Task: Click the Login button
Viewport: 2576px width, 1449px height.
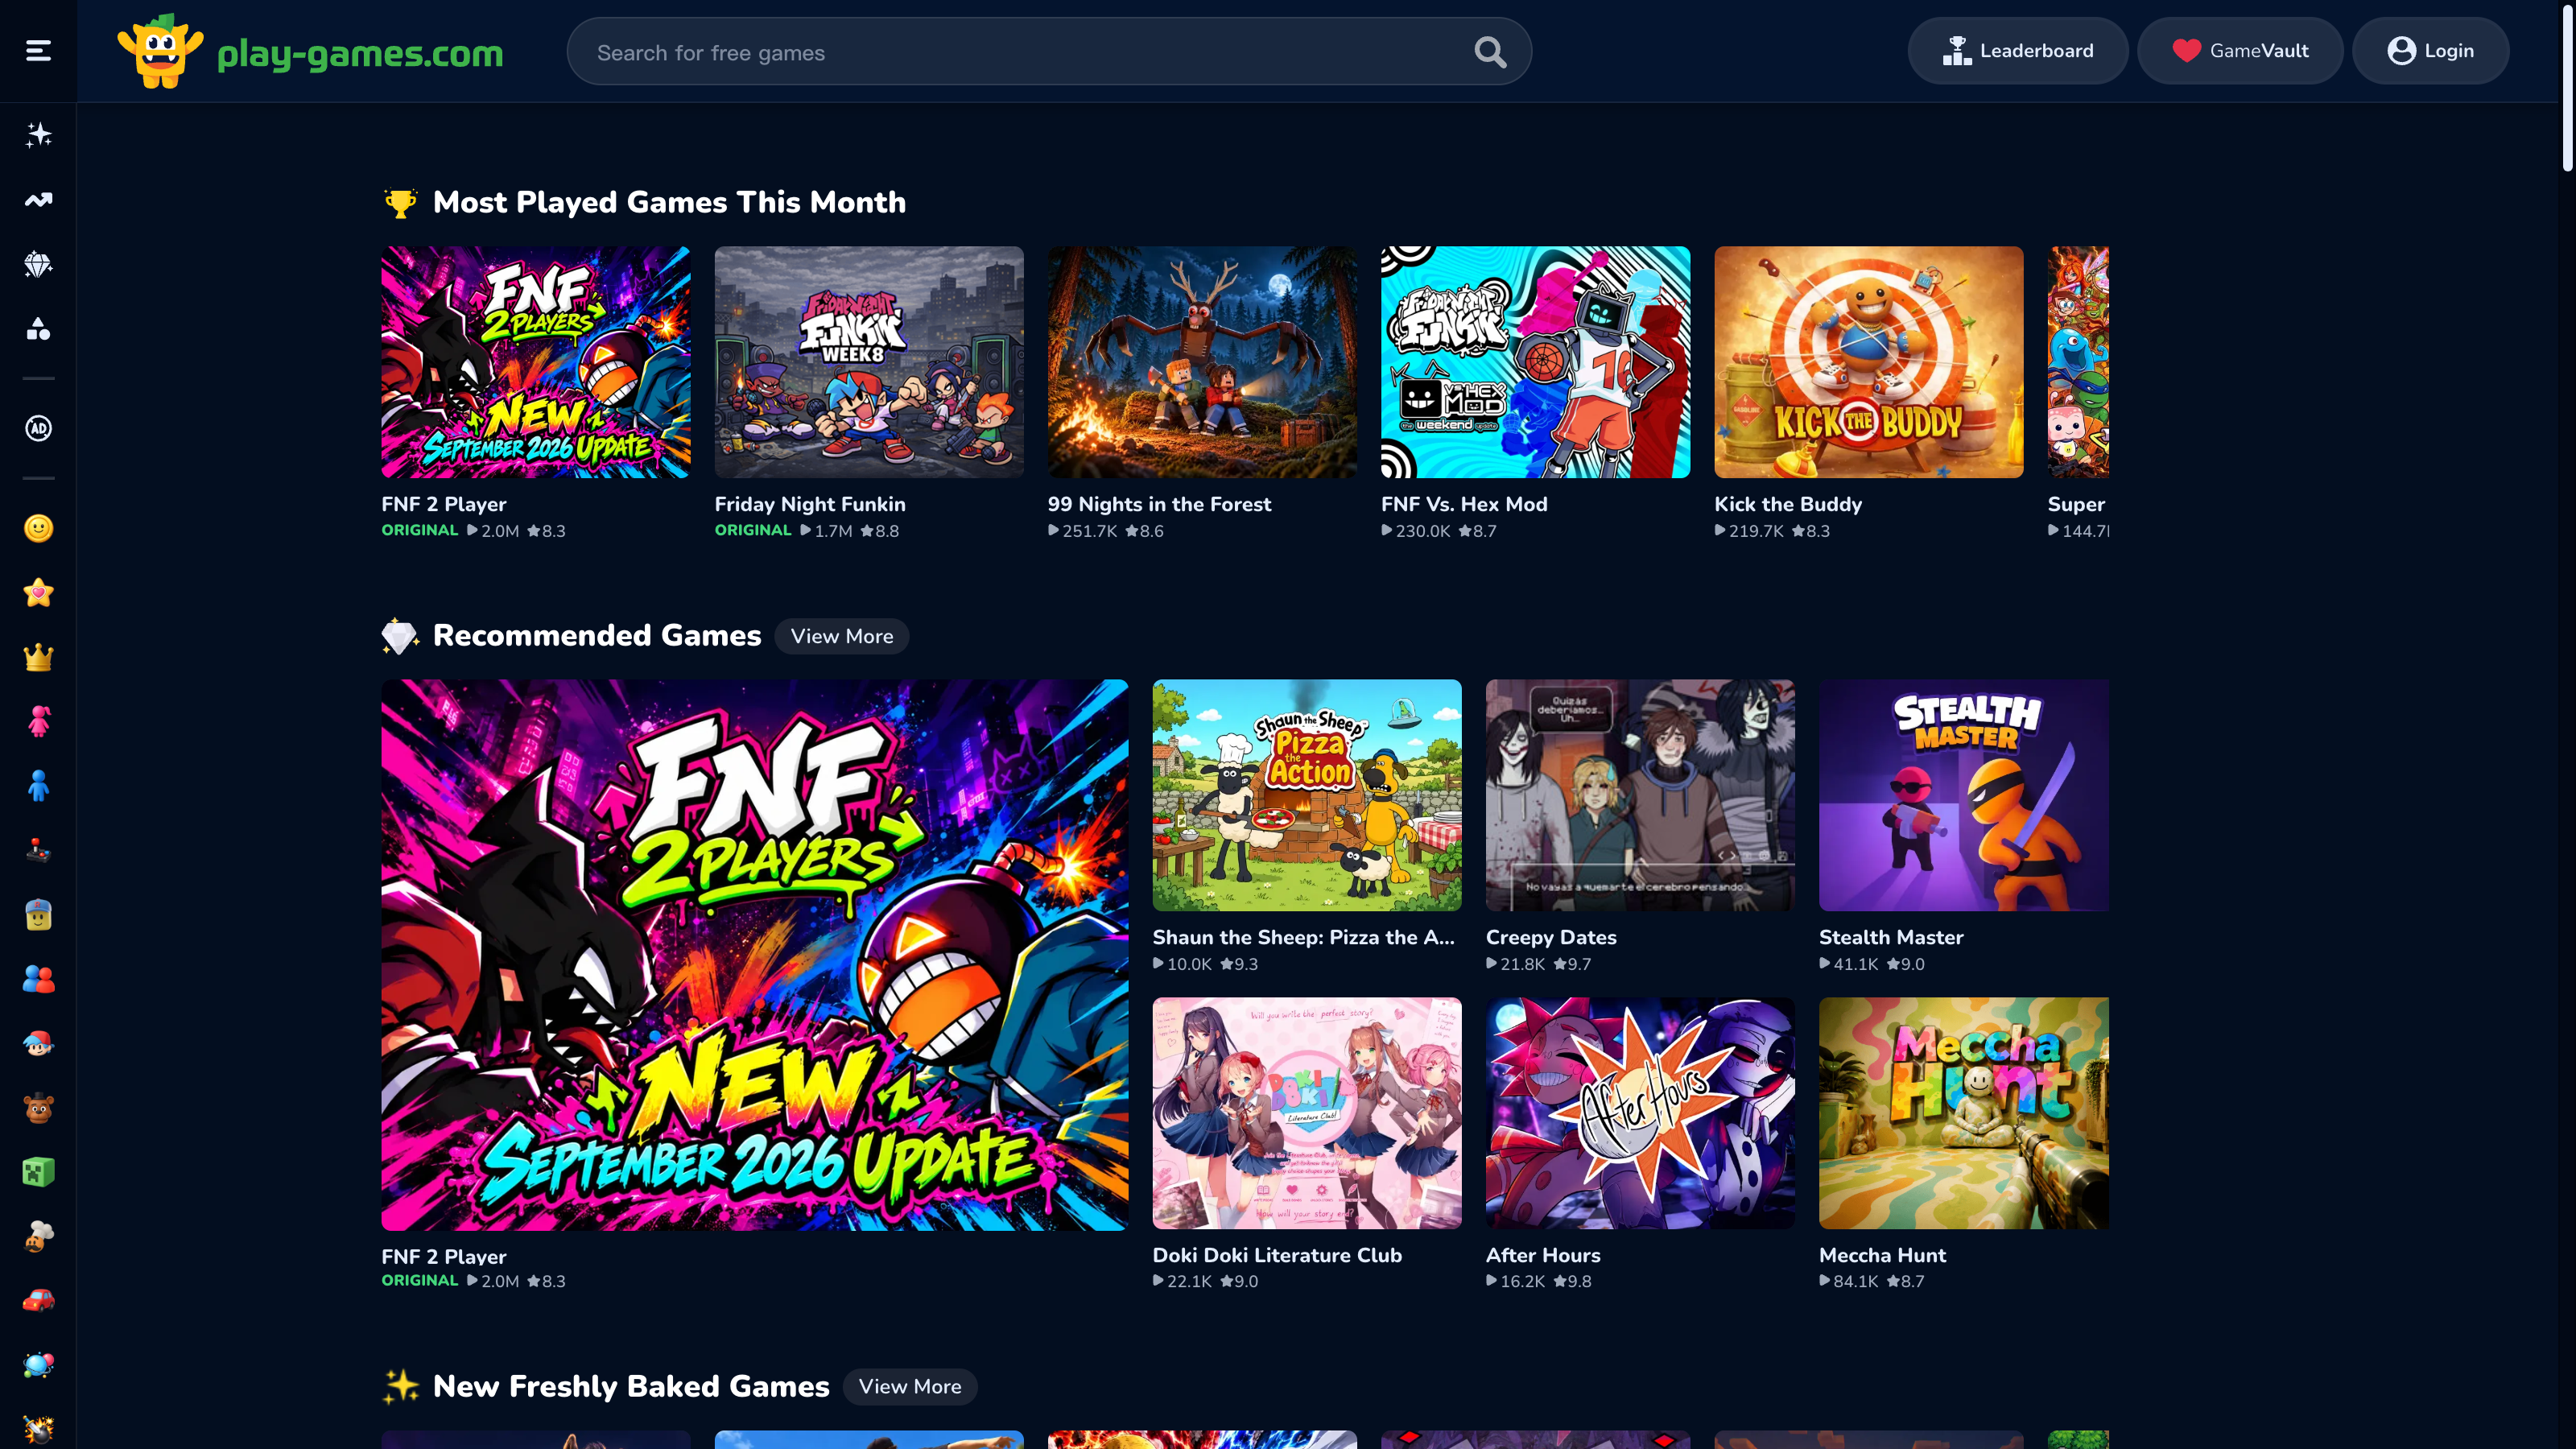Action: point(2430,51)
